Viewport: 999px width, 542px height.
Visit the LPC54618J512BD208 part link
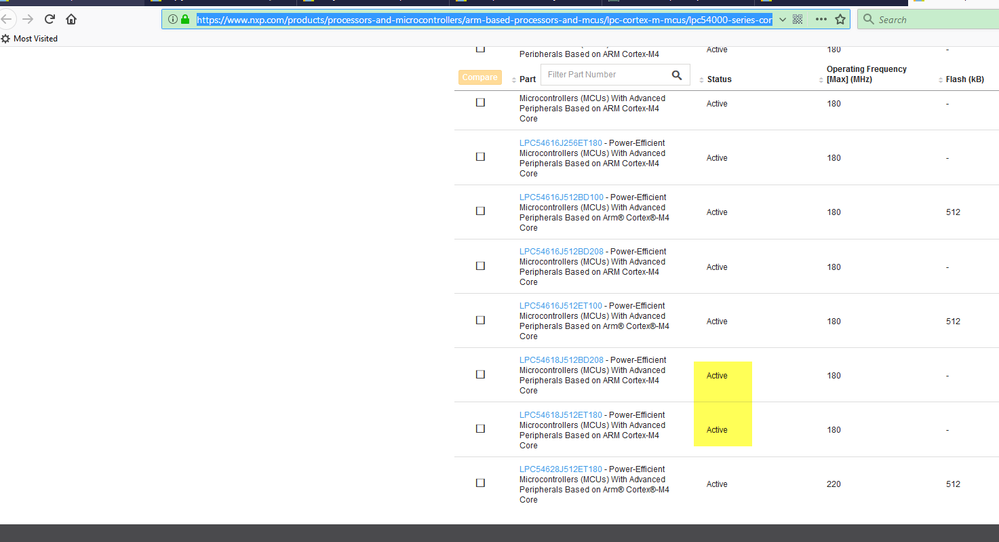[561, 360]
